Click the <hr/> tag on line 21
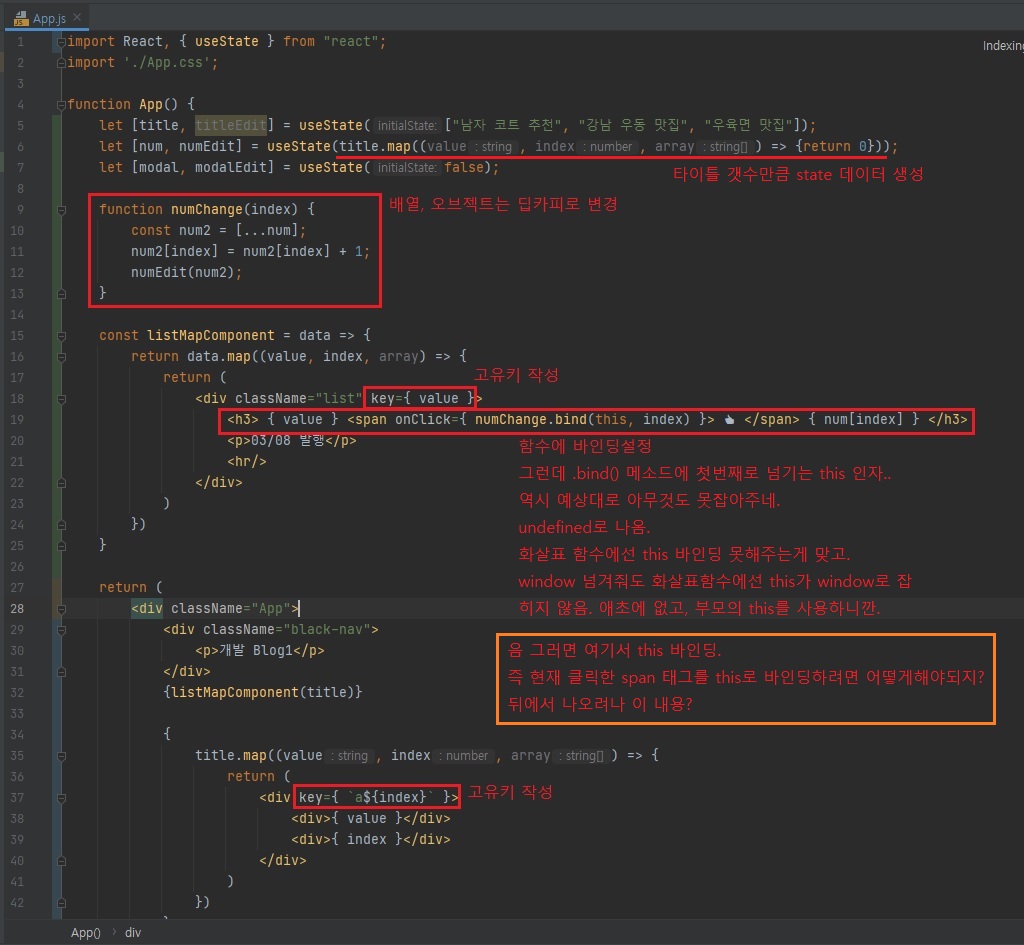This screenshot has width=1024, height=945. [x=247, y=461]
